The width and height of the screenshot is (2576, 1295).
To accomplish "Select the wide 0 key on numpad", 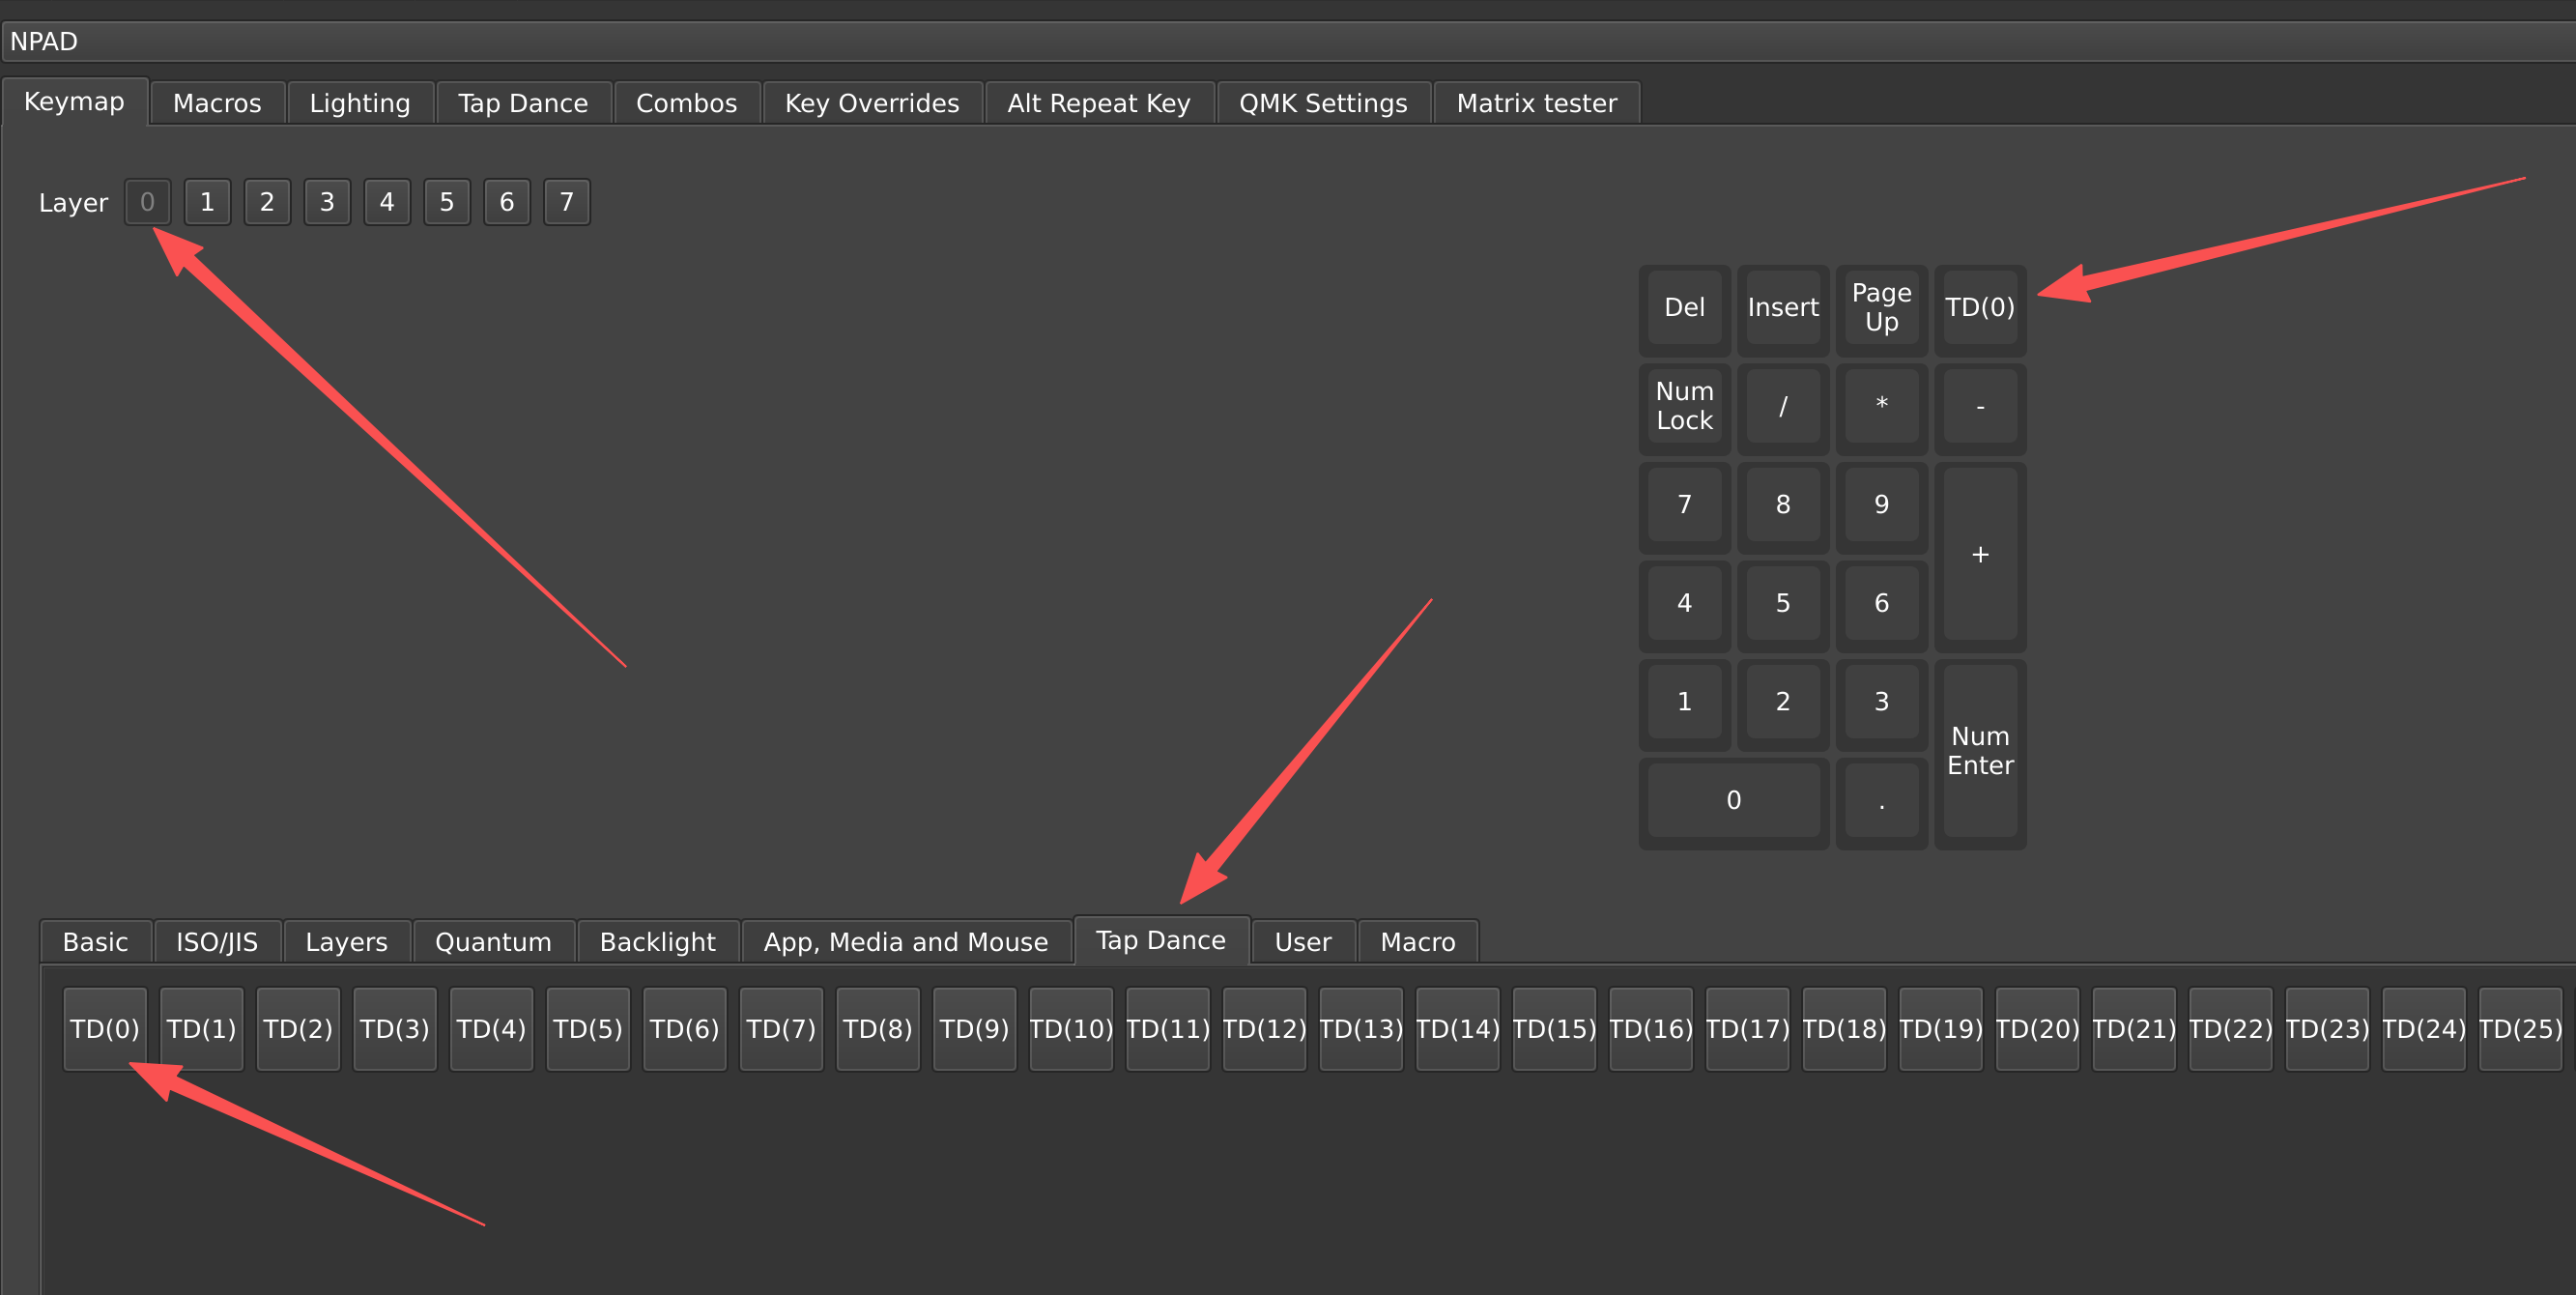I will point(1733,800).
